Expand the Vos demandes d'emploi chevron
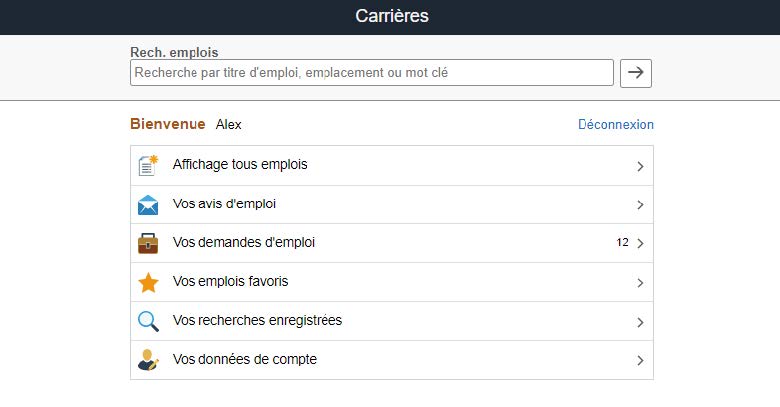The image size is (780, 407). 640,244
